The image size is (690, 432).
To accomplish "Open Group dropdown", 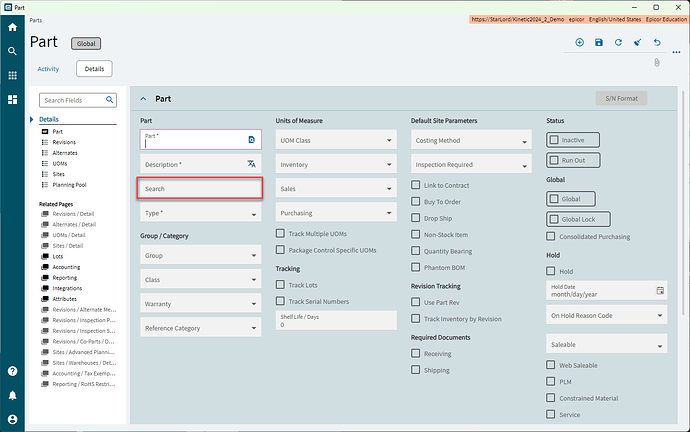I will [x=201, y=255].
